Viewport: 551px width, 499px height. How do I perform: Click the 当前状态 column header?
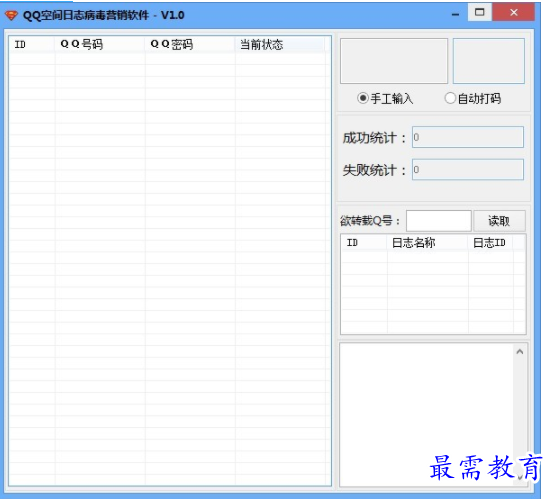coord(280,45)
